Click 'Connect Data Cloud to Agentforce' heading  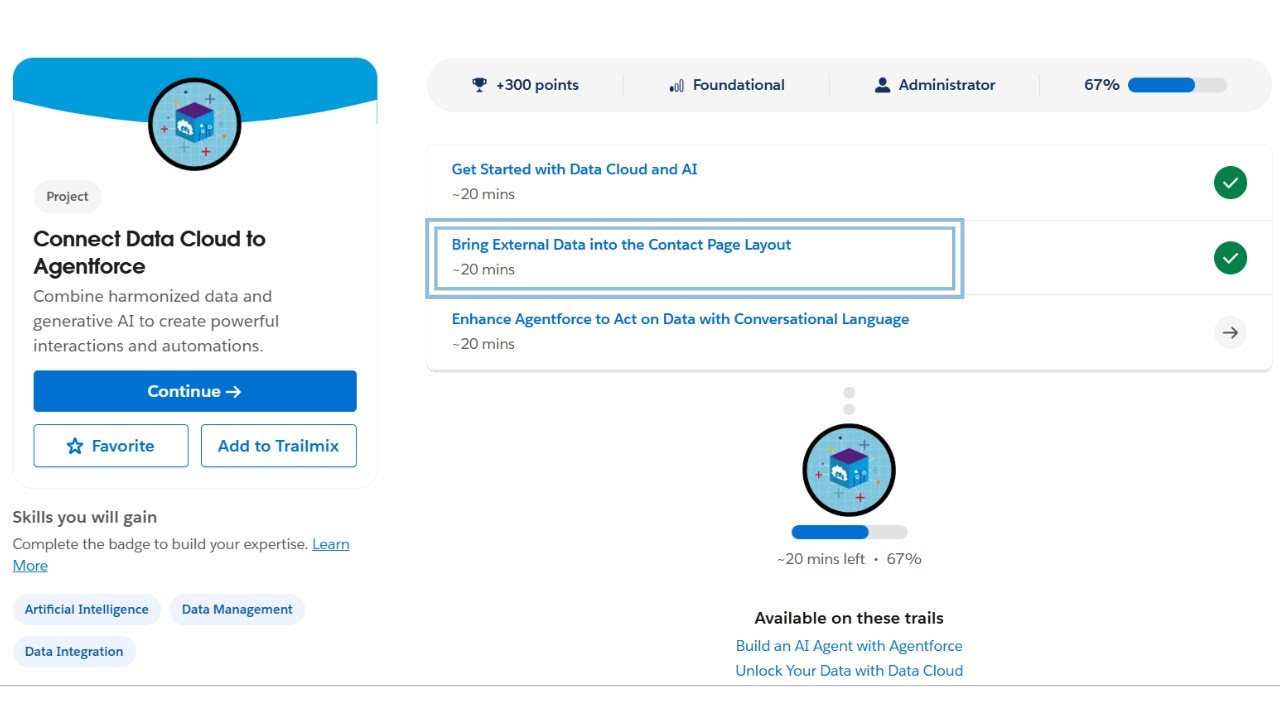[150, 252]
